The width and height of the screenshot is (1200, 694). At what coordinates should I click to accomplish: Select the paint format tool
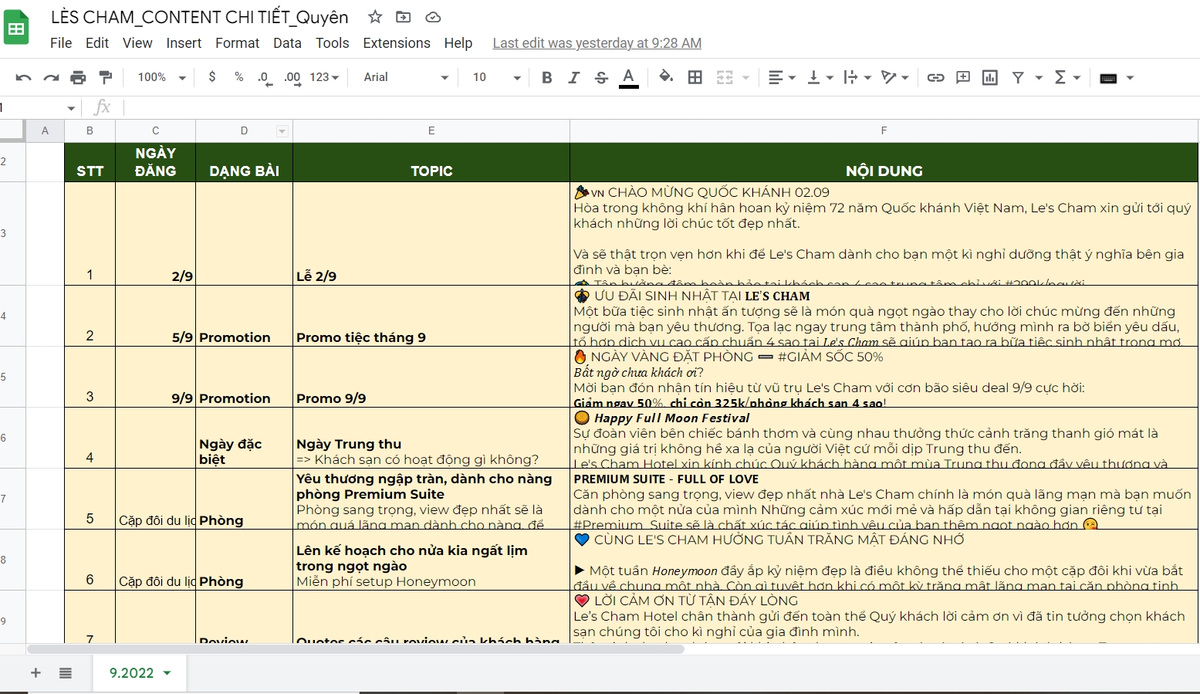click(x=105, y=77)
